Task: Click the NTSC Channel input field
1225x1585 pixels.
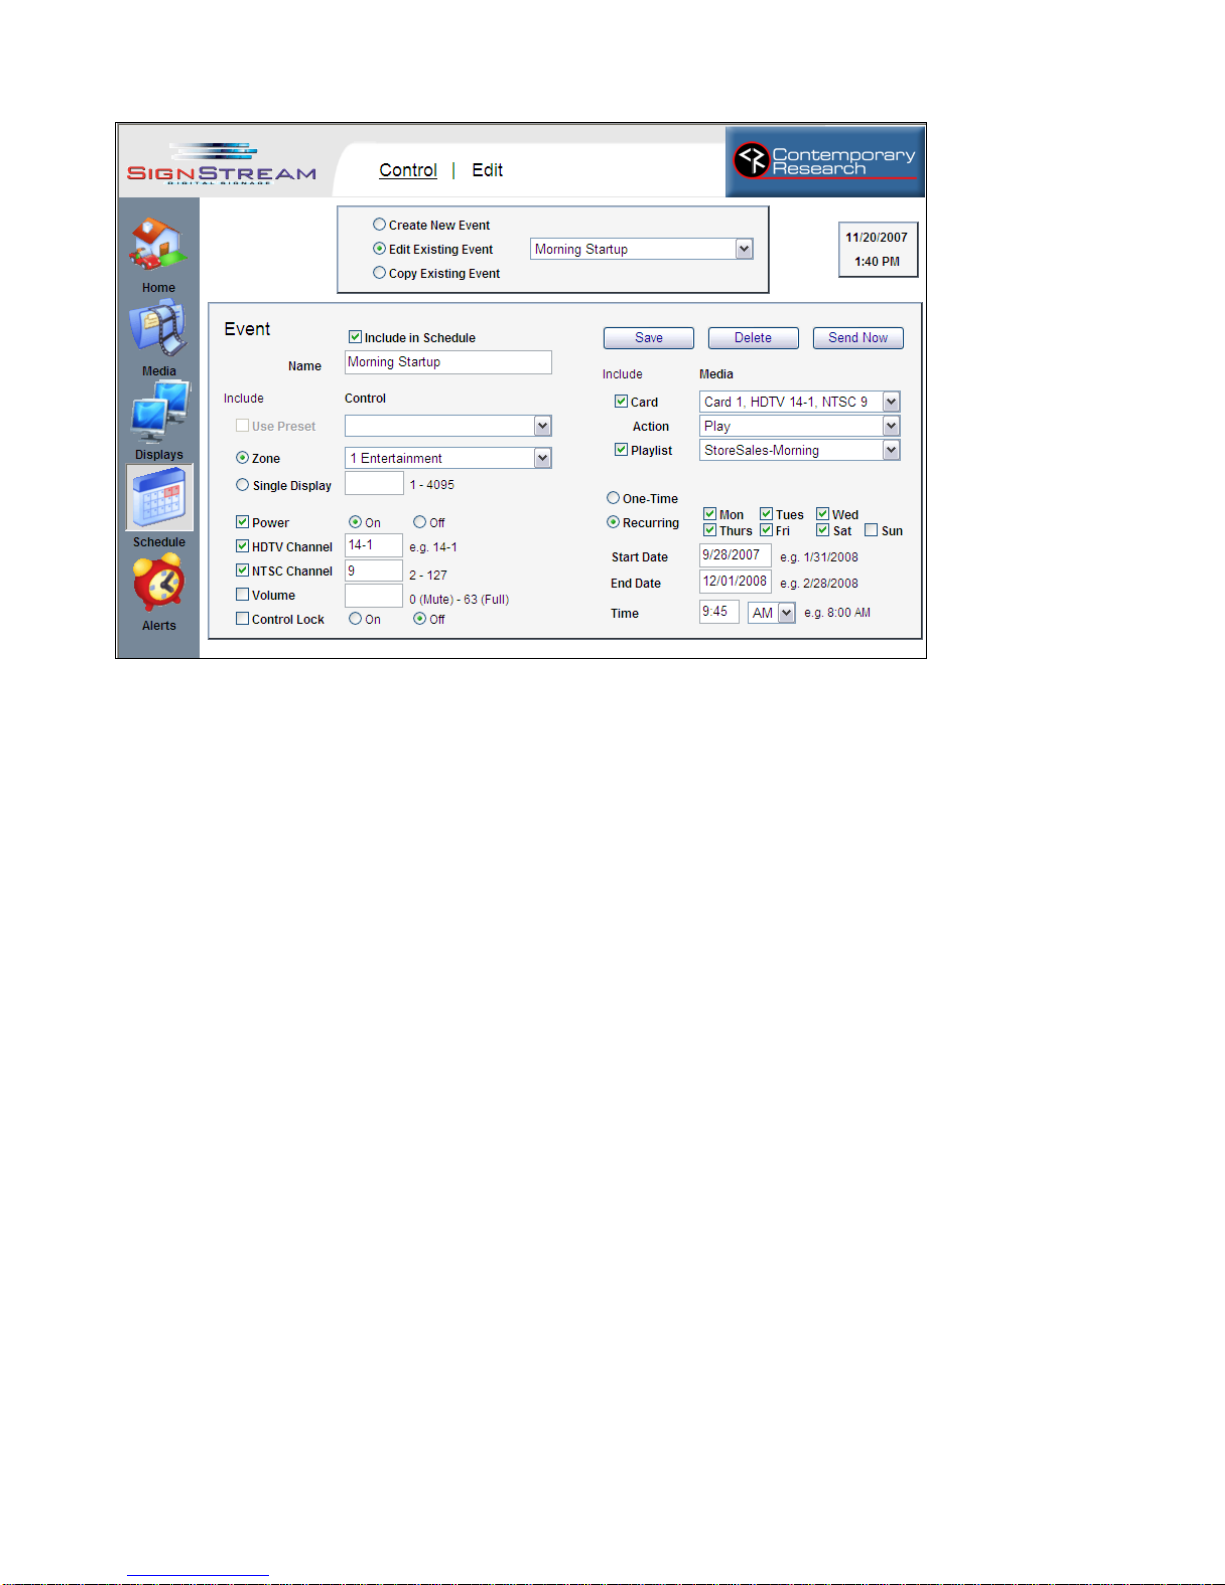Action: [x=374, y=571]
